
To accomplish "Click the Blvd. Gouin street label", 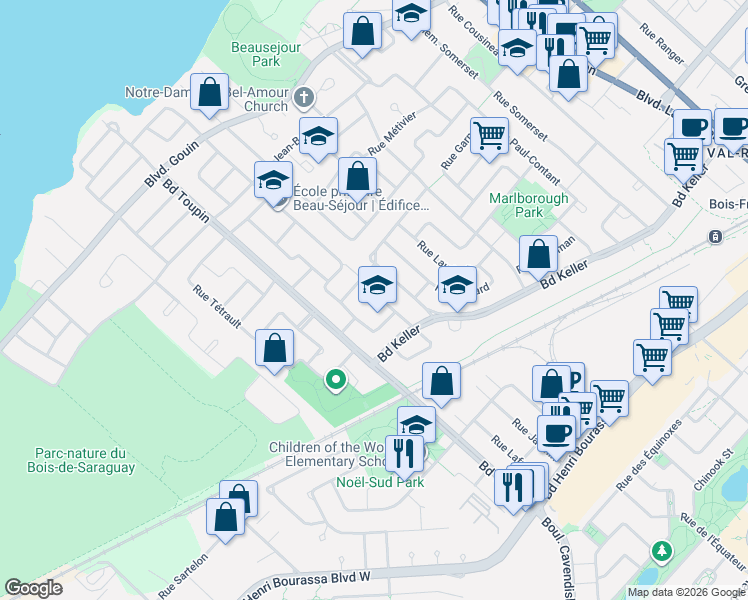I will (x=172, y=164).
